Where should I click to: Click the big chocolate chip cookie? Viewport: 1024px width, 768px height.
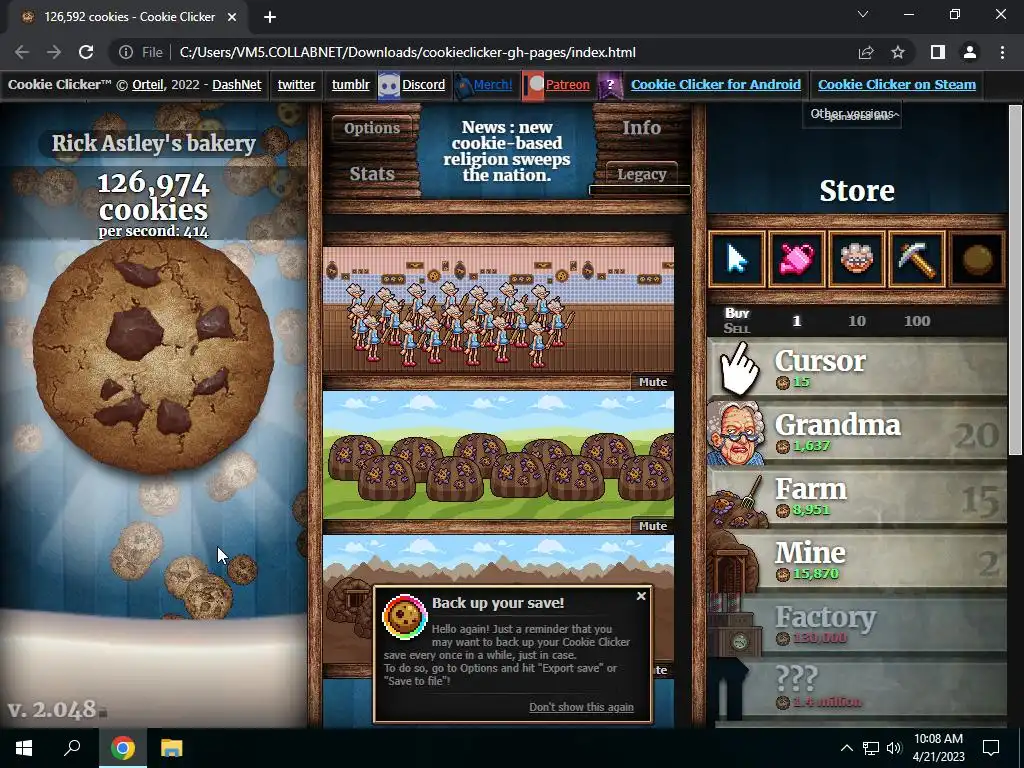(x=153, y=355)
